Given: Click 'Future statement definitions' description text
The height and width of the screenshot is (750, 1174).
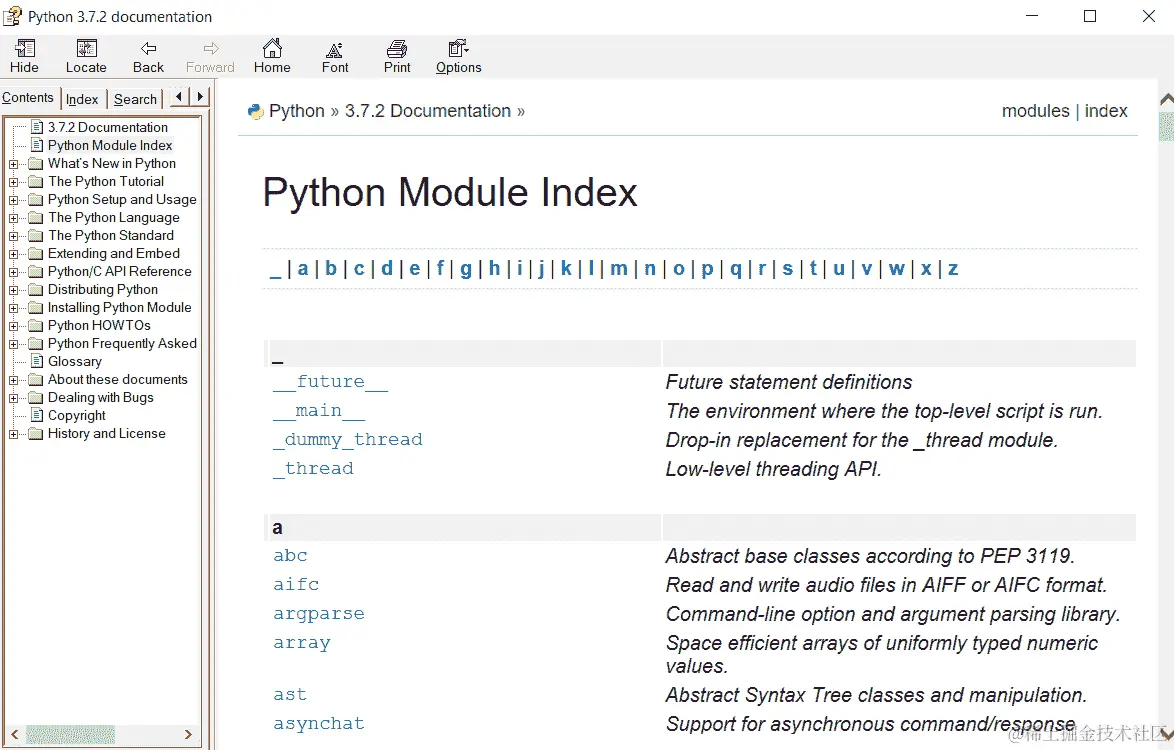Looking at the screenshot, I should coord(788,382).
